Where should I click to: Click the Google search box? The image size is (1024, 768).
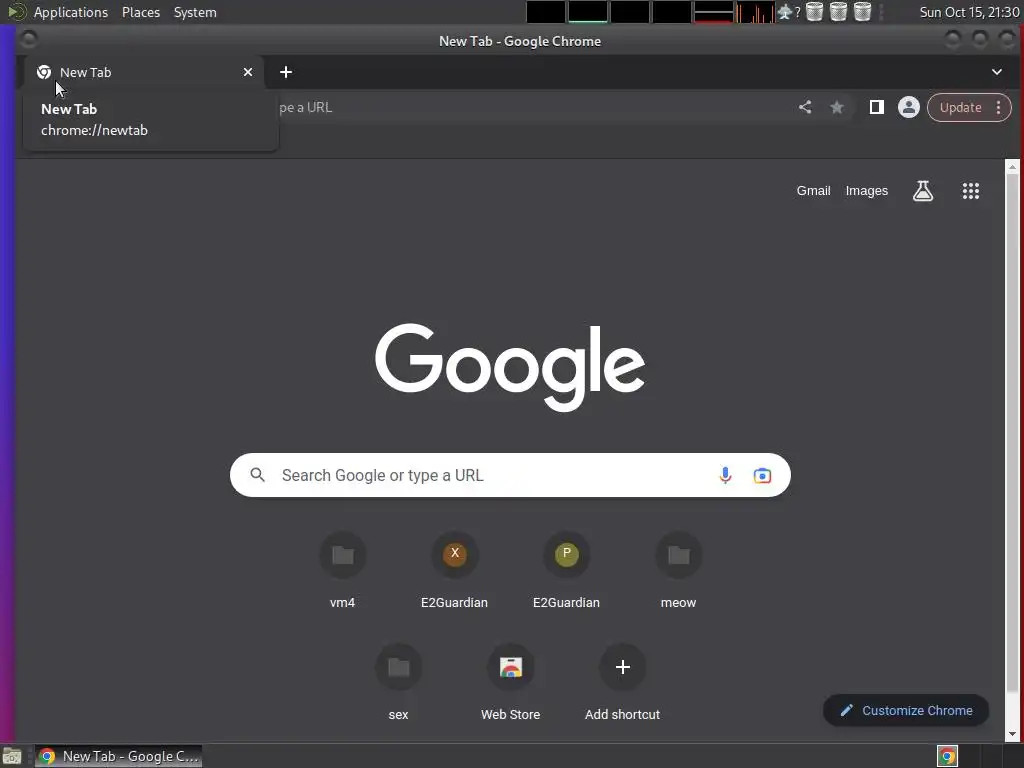[510, 475]
